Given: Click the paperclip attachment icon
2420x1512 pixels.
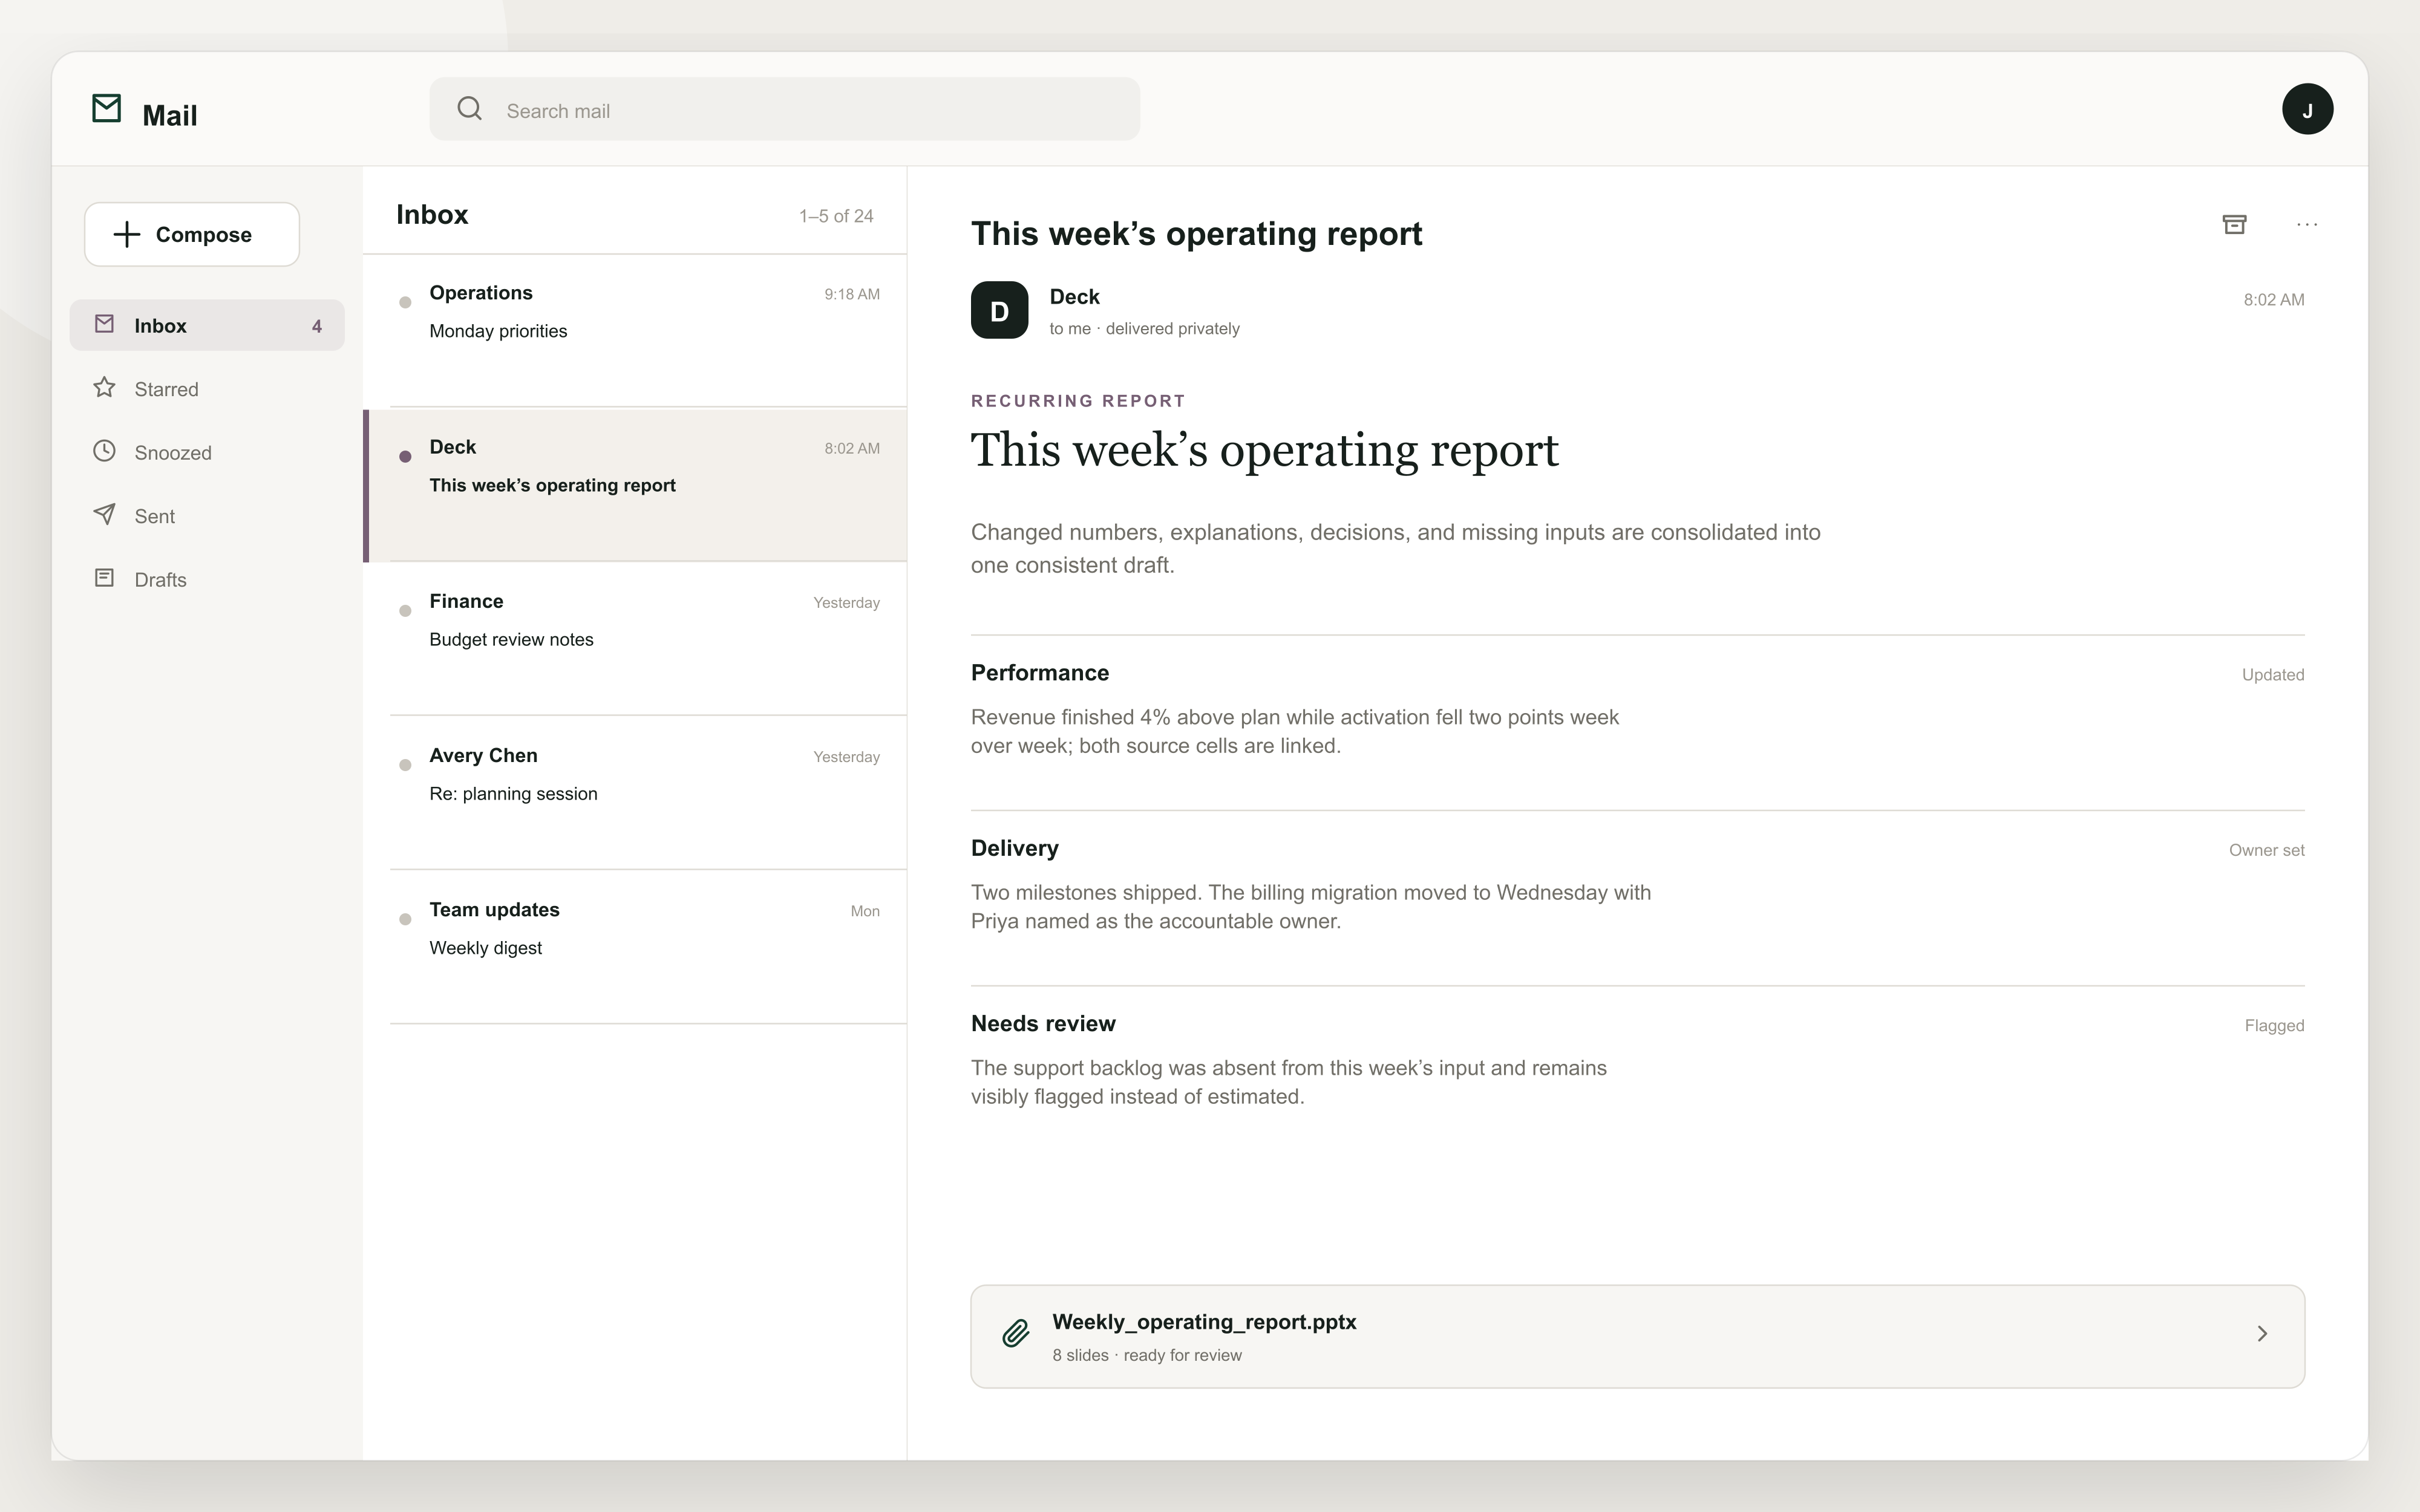Looking at the screenshot, I should 1016,1333.
